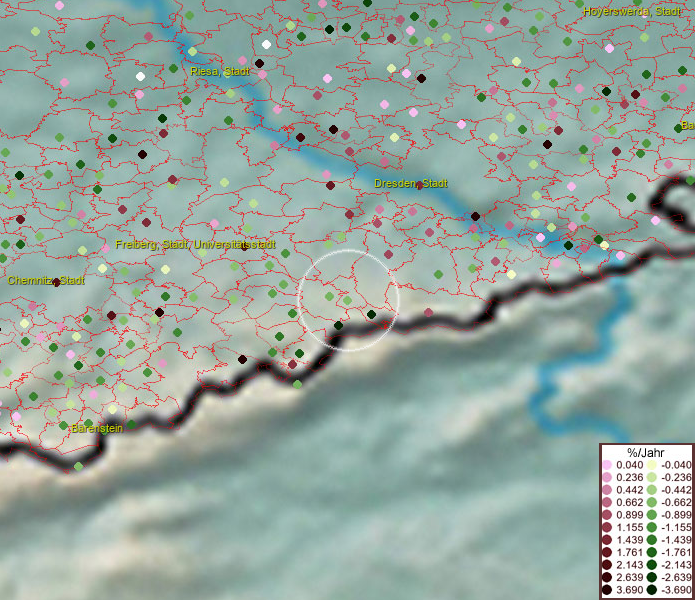Click the Chemnitz, Stadt label

click(46, 280)
